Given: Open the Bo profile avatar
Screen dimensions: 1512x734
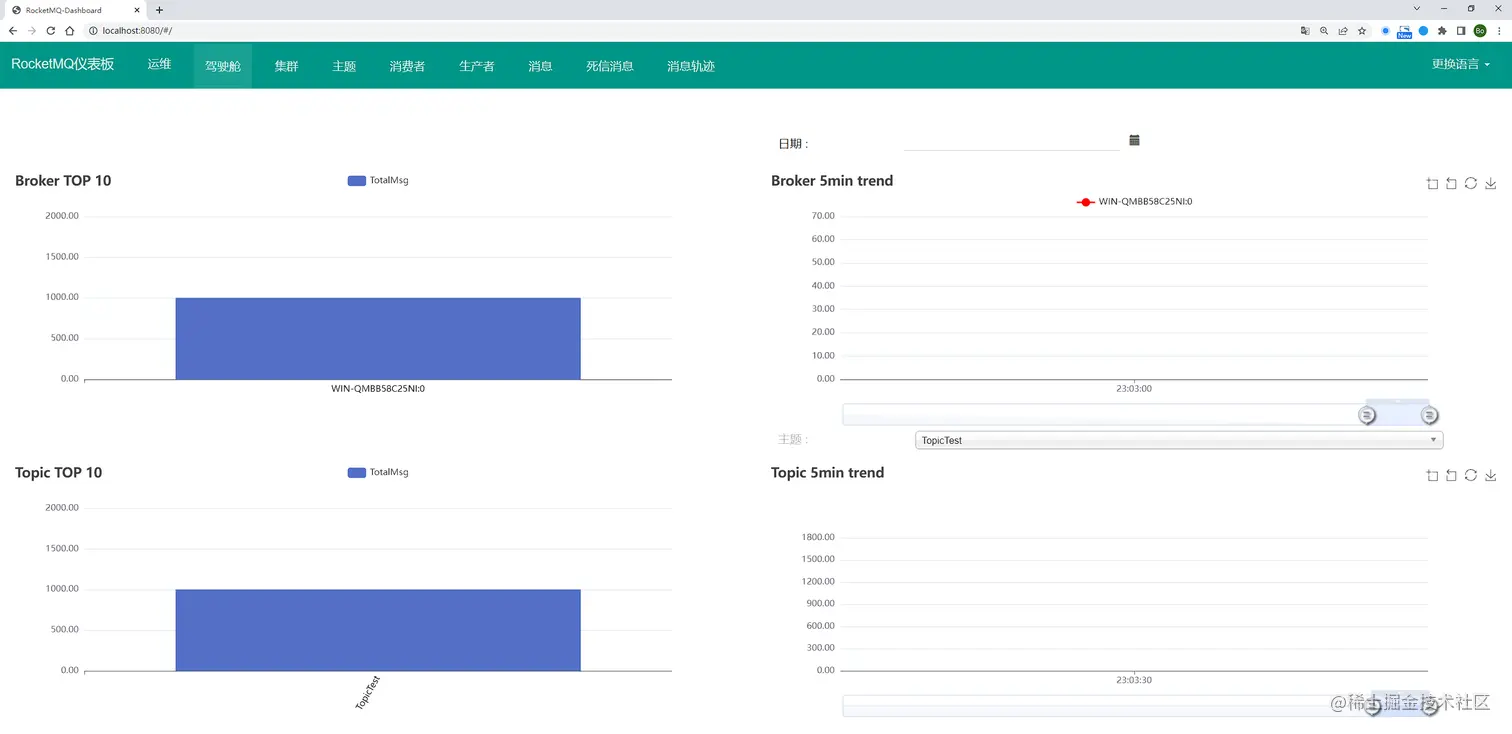Looking at the screenshot, I should tap(1480, 31).
